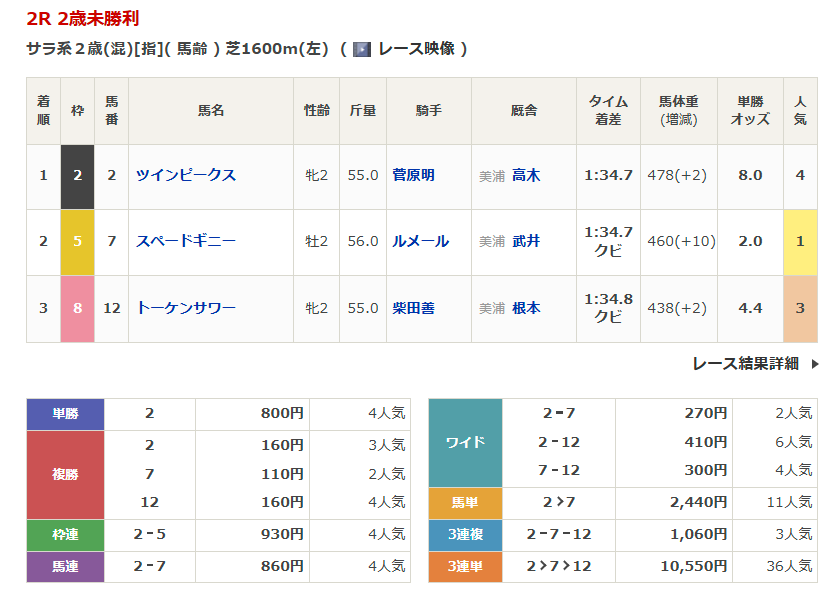The image size is (831, 594).
Task: Select the ワイド payout label
Action: [x=465, y=442]
